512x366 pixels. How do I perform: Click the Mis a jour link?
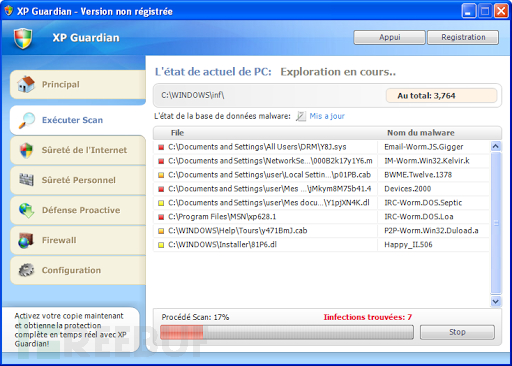327,116
